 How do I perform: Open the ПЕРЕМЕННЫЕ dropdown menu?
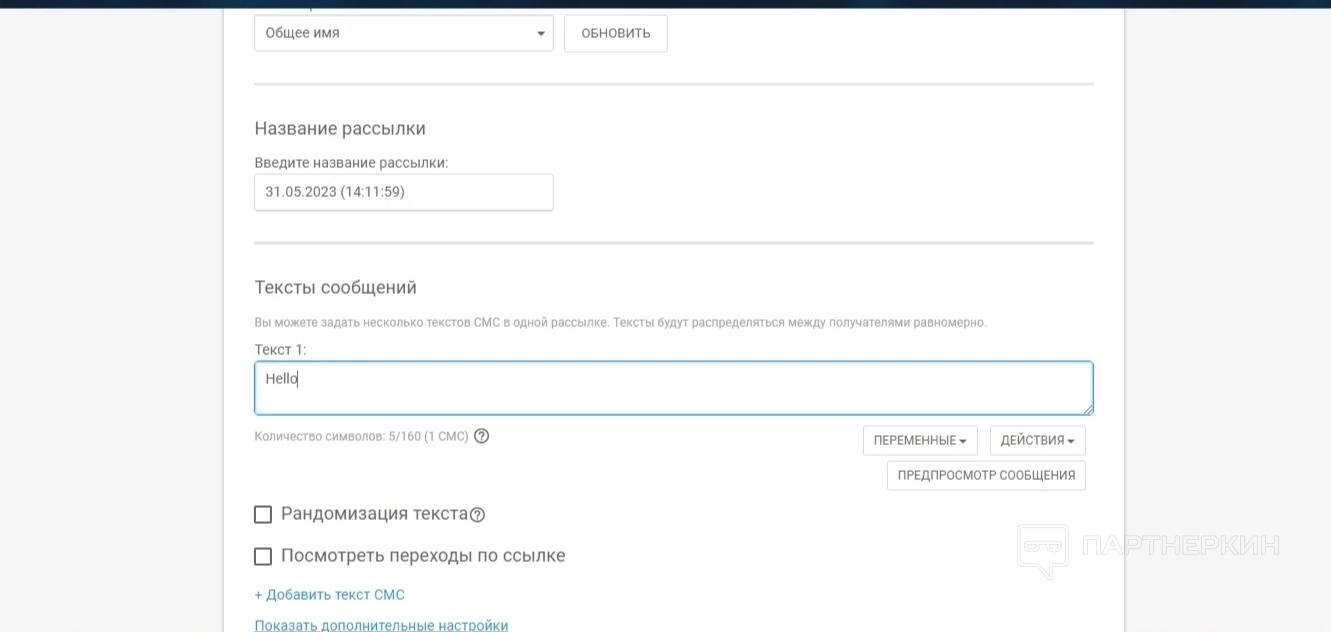[920, 441]
